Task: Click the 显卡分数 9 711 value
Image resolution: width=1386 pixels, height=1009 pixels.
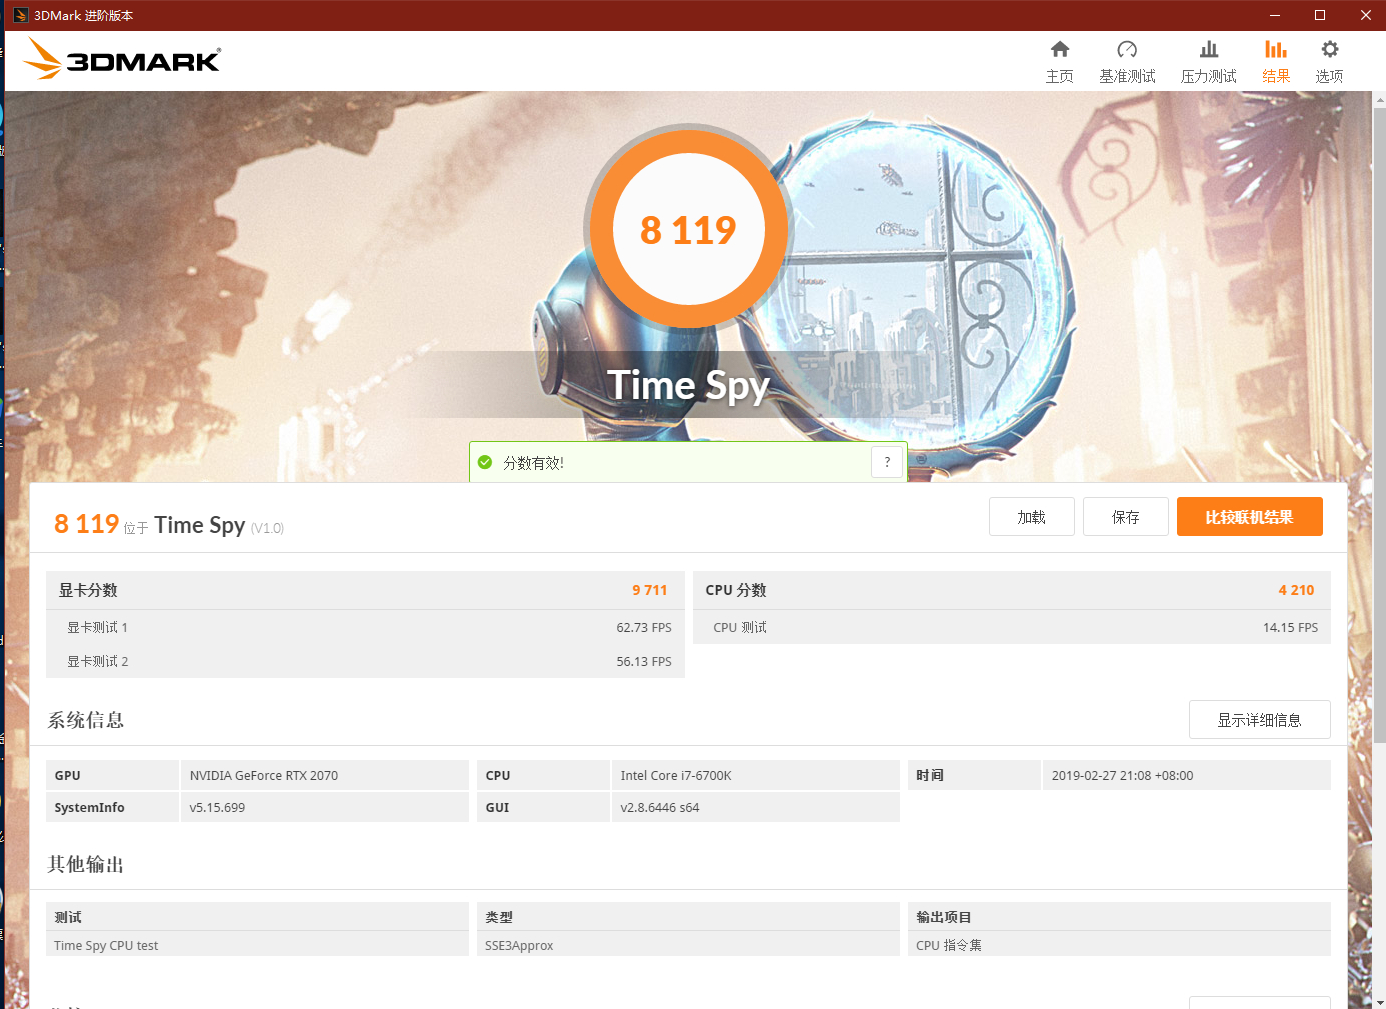Action: [x=650, y=590]
